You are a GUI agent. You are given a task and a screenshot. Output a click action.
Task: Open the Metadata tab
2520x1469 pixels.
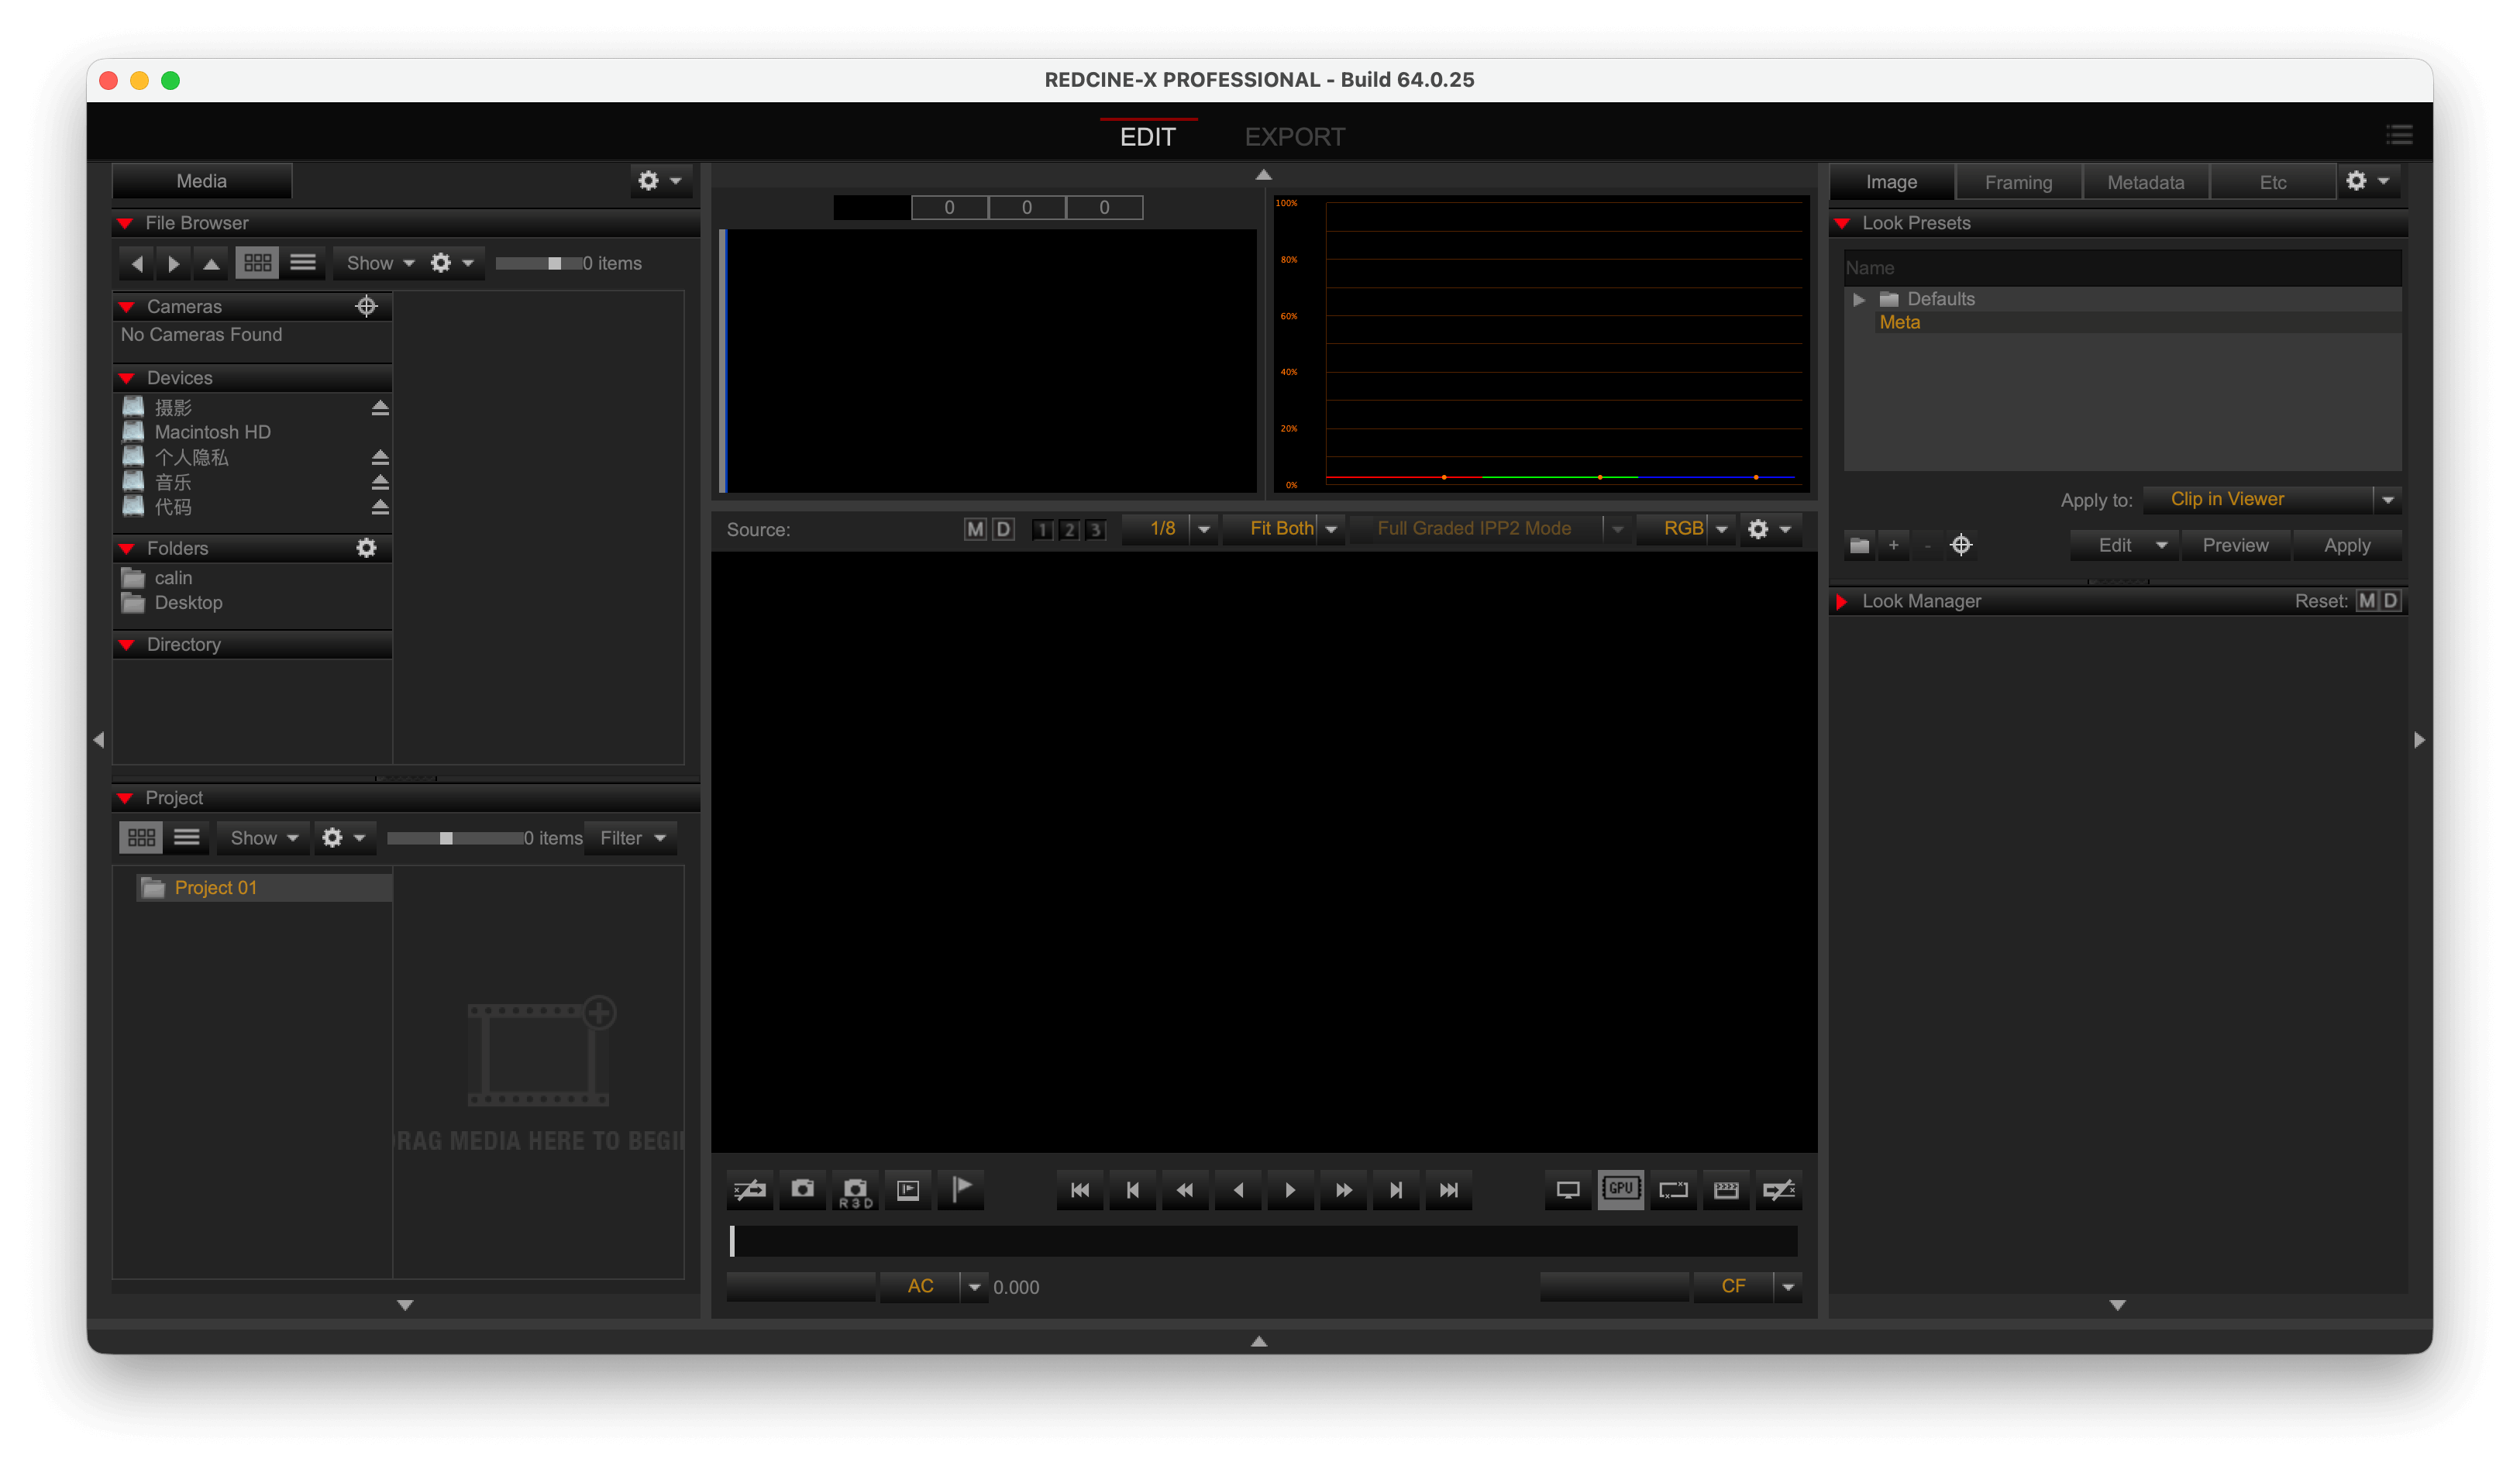pos(2145,182)
